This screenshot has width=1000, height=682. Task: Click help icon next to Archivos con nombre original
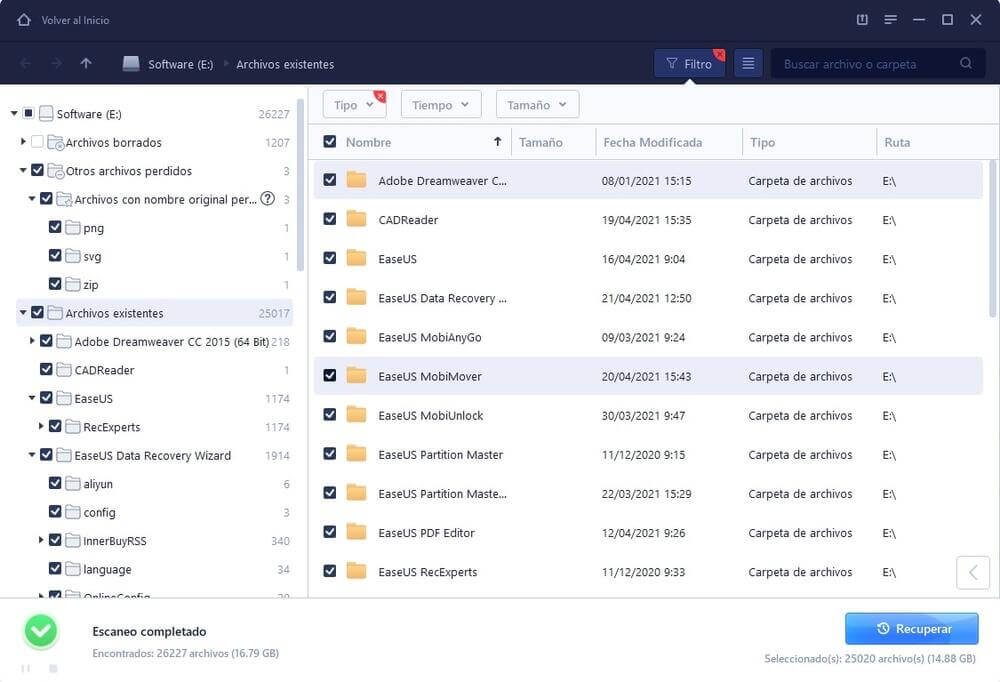(268, 198)
